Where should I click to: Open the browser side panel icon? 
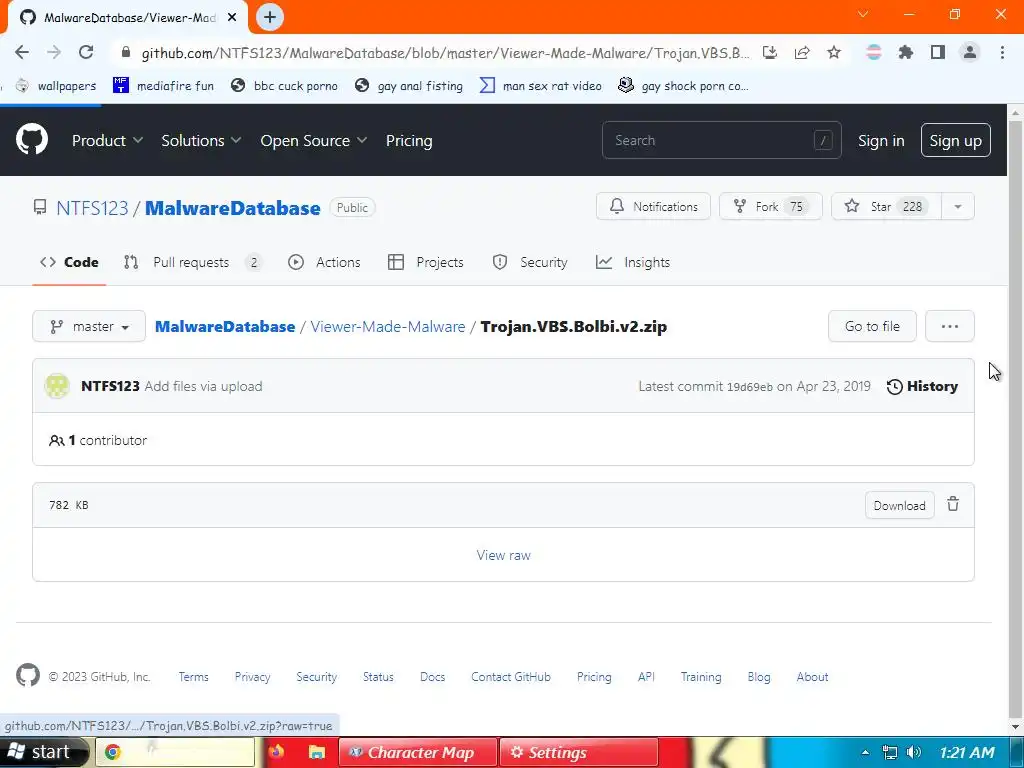click(x=938, y=52)
